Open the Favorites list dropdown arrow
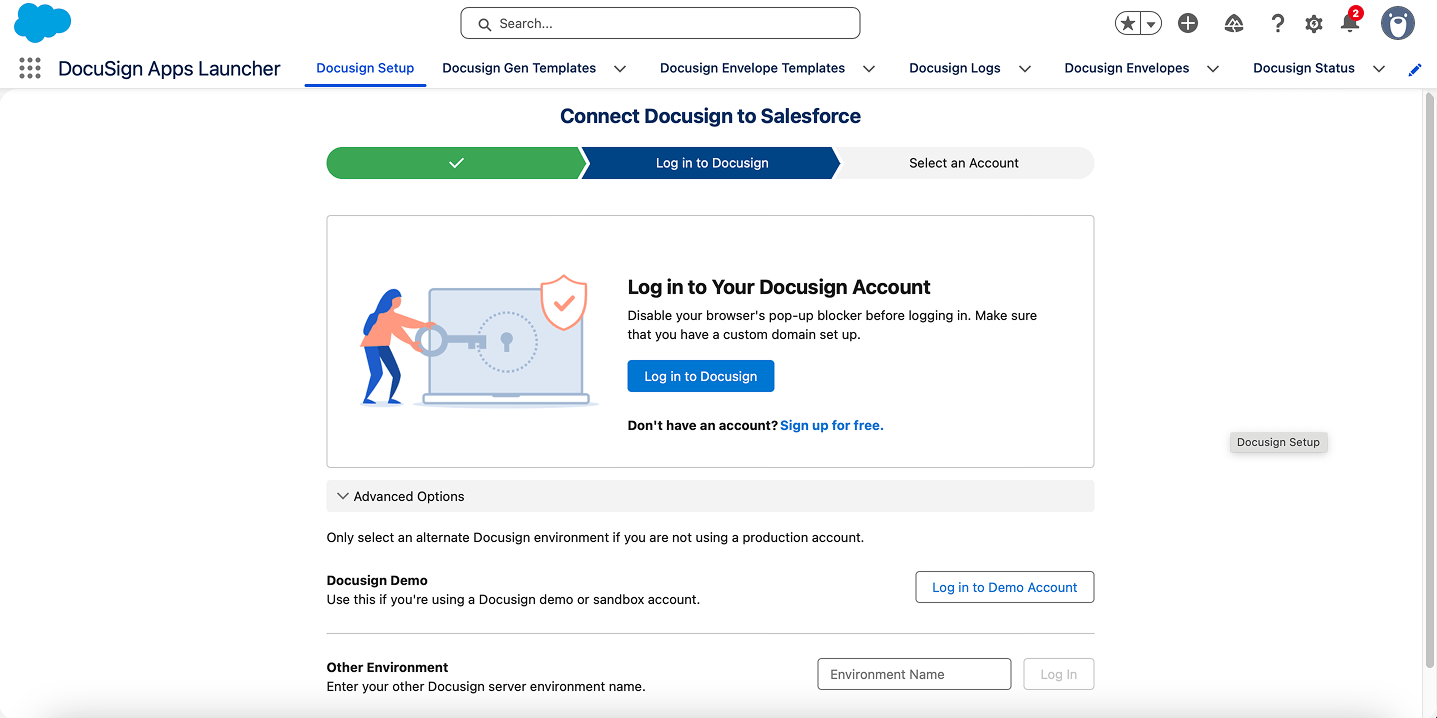The height and width of the screenshot is (718, 1437). tap(1151, 24)
